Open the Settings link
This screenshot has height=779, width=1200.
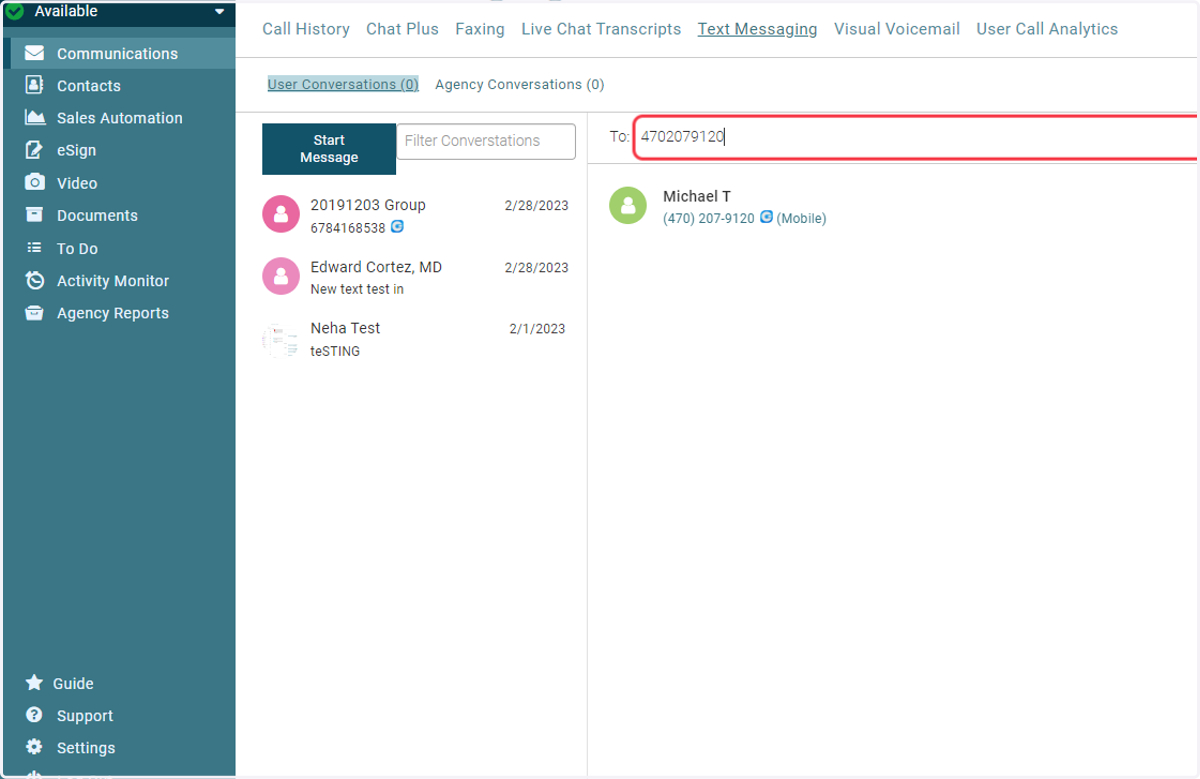click(86, 748)
